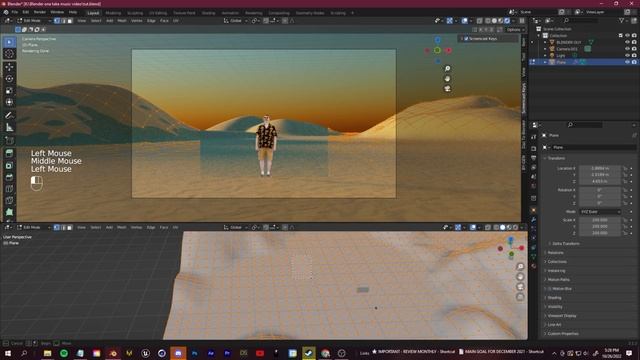
Task: Open the Mesh menu in top viewport
Action: (122, 20)
